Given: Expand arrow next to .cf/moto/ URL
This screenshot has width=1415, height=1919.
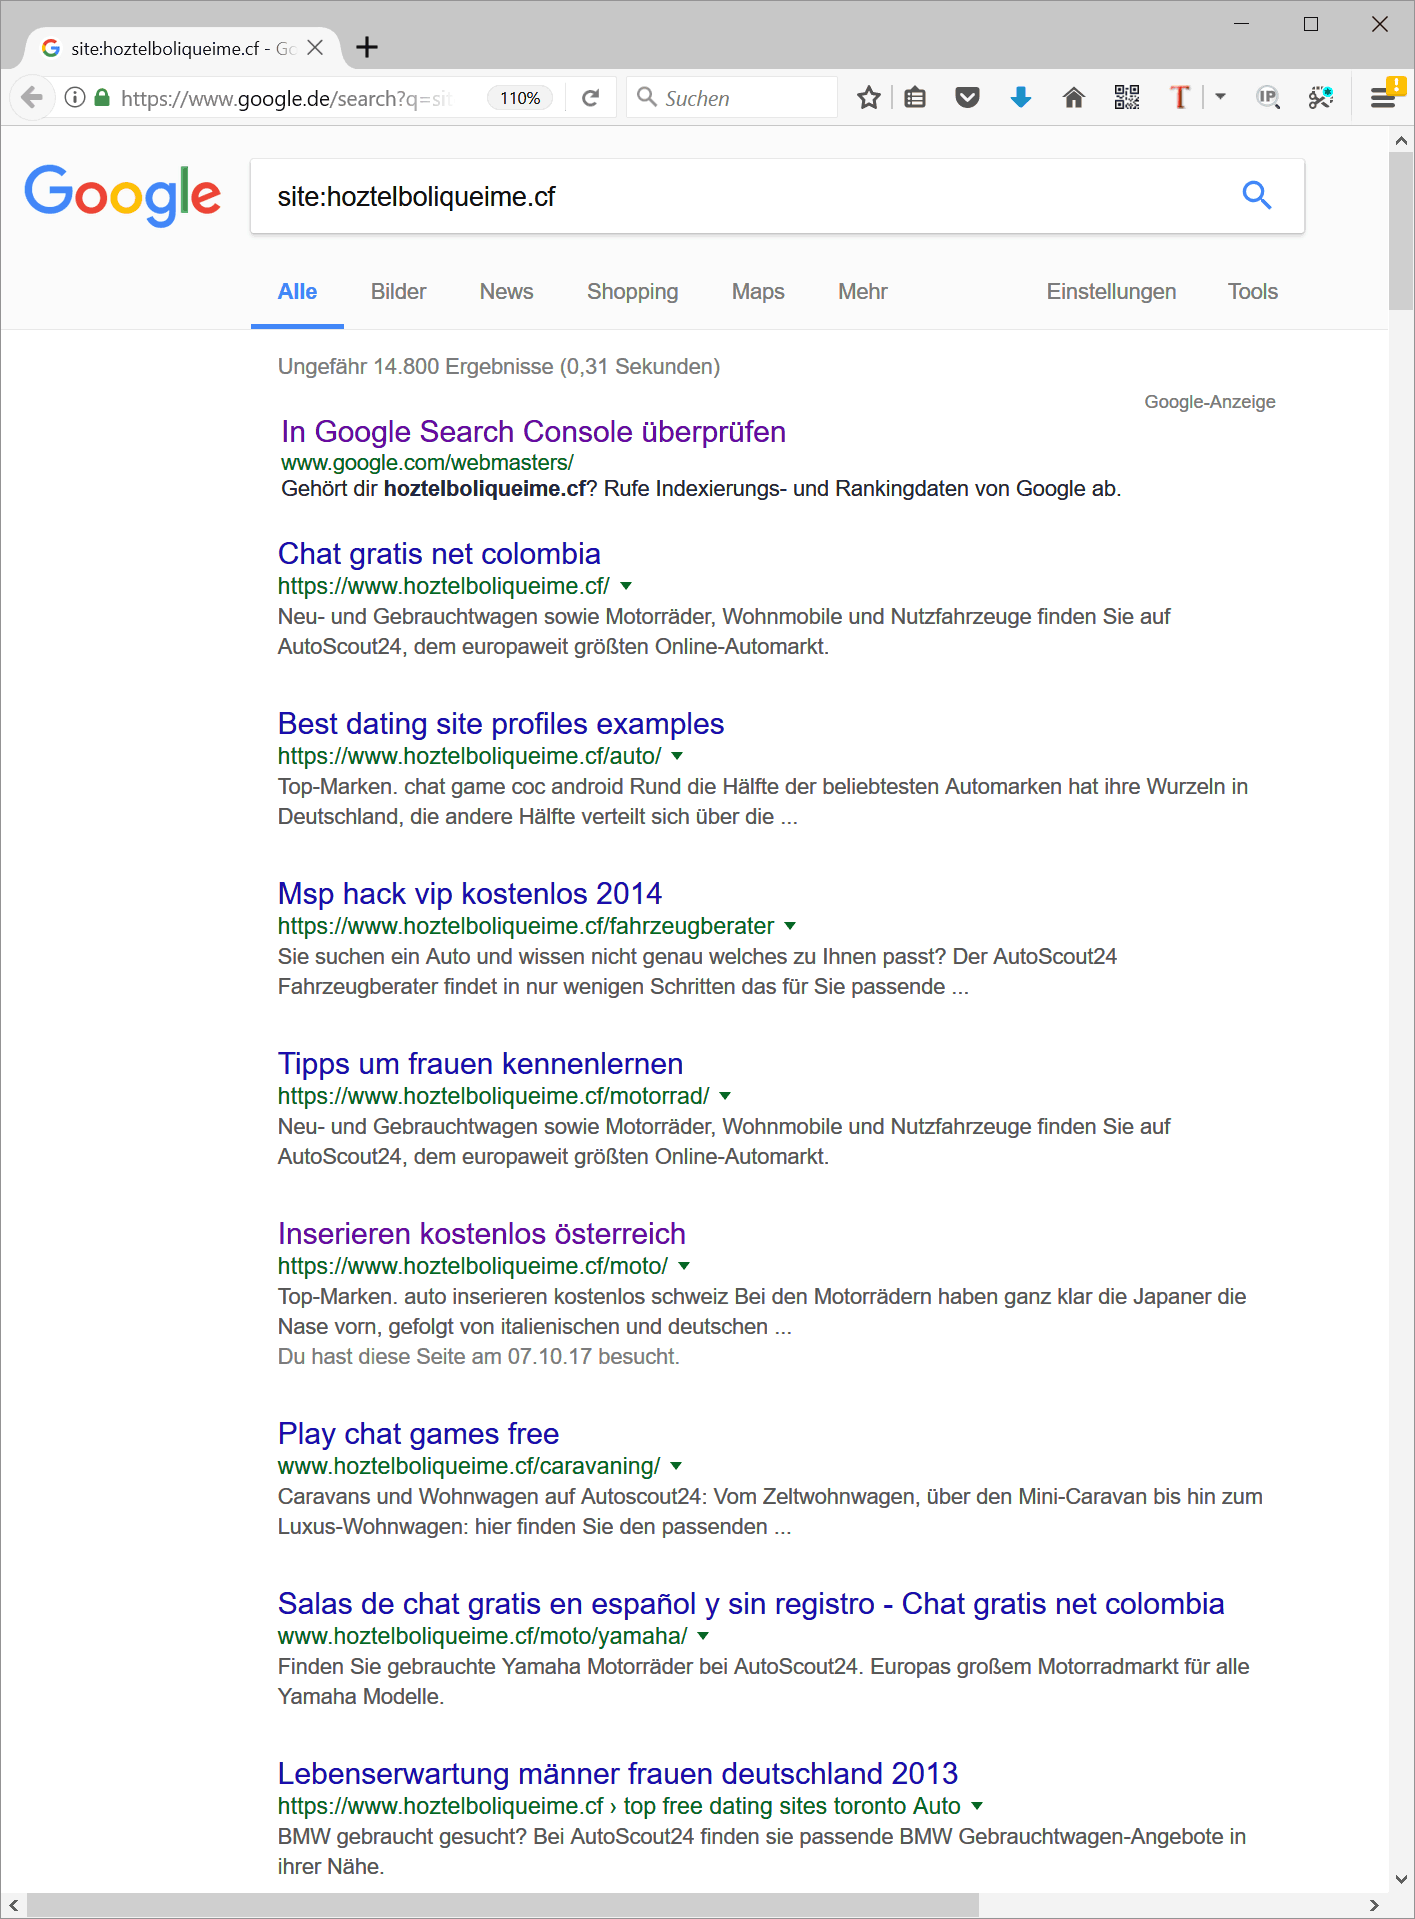Looking at the screenshot, I should tap(684, 1266).
